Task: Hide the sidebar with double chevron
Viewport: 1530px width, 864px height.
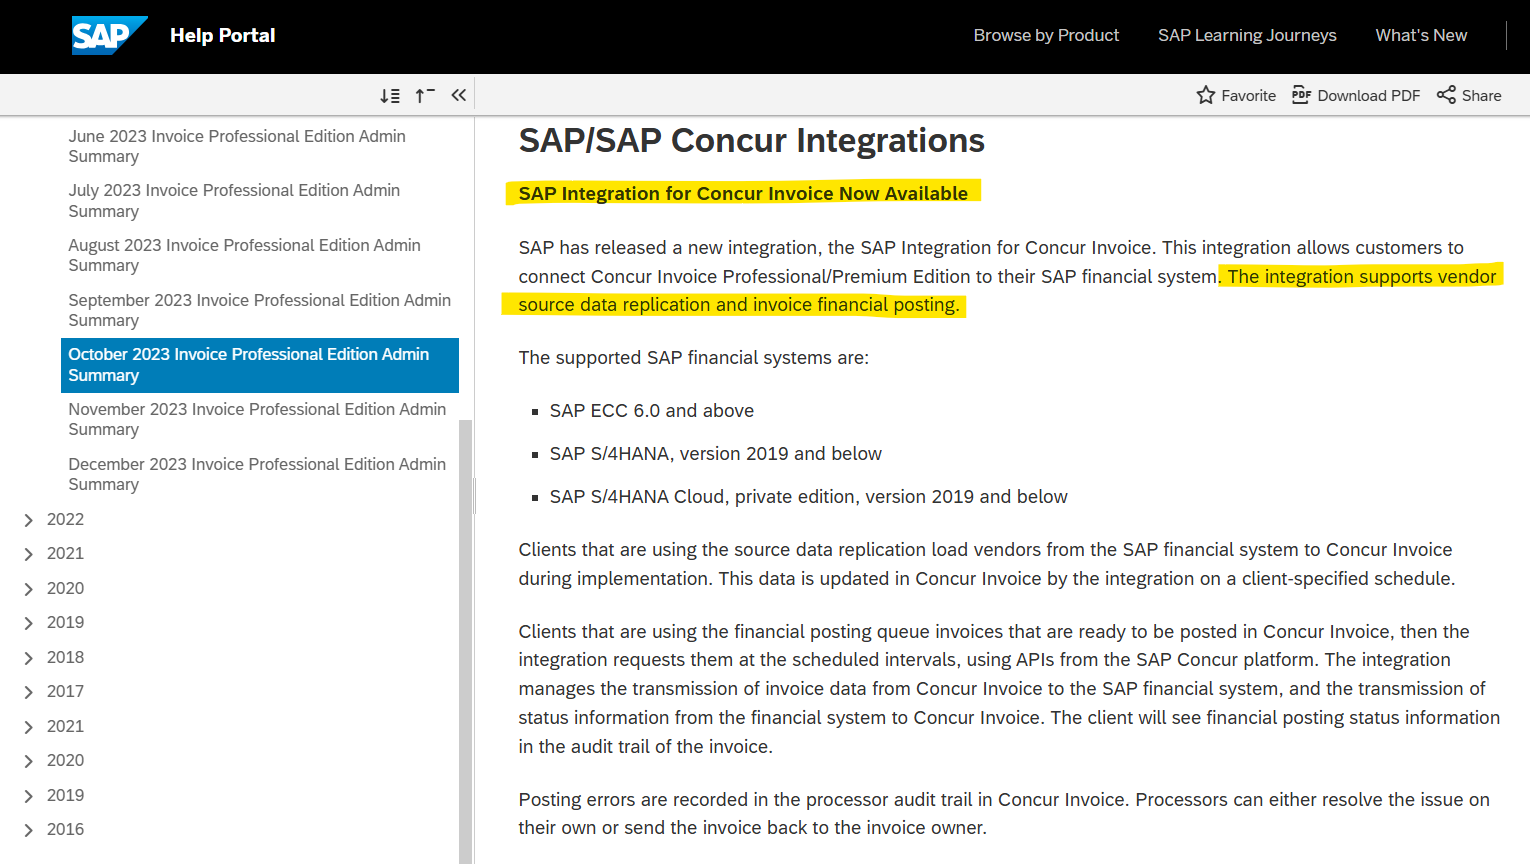Action: [459, 95]
